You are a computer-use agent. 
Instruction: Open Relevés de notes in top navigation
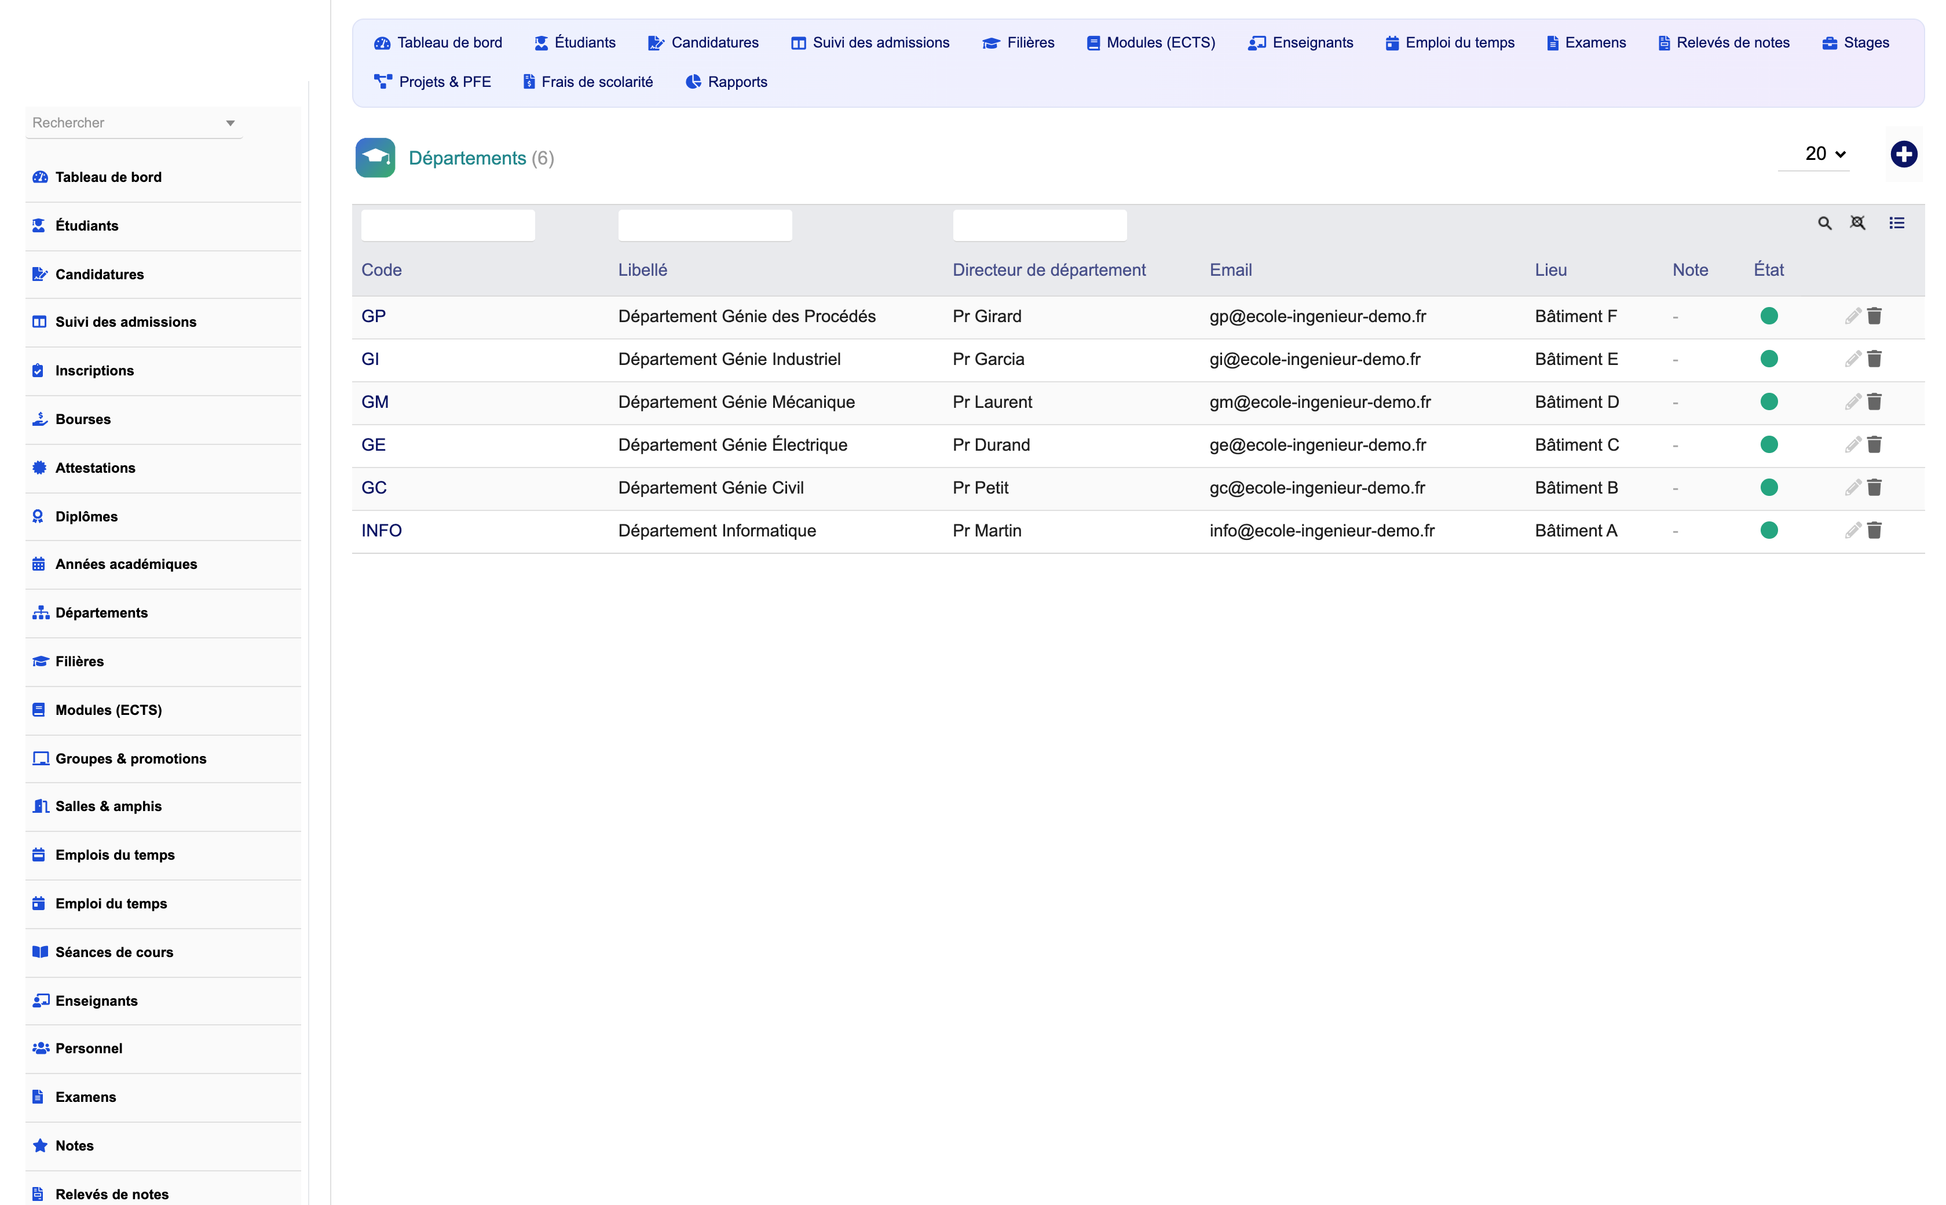[x=1723, y=43]
